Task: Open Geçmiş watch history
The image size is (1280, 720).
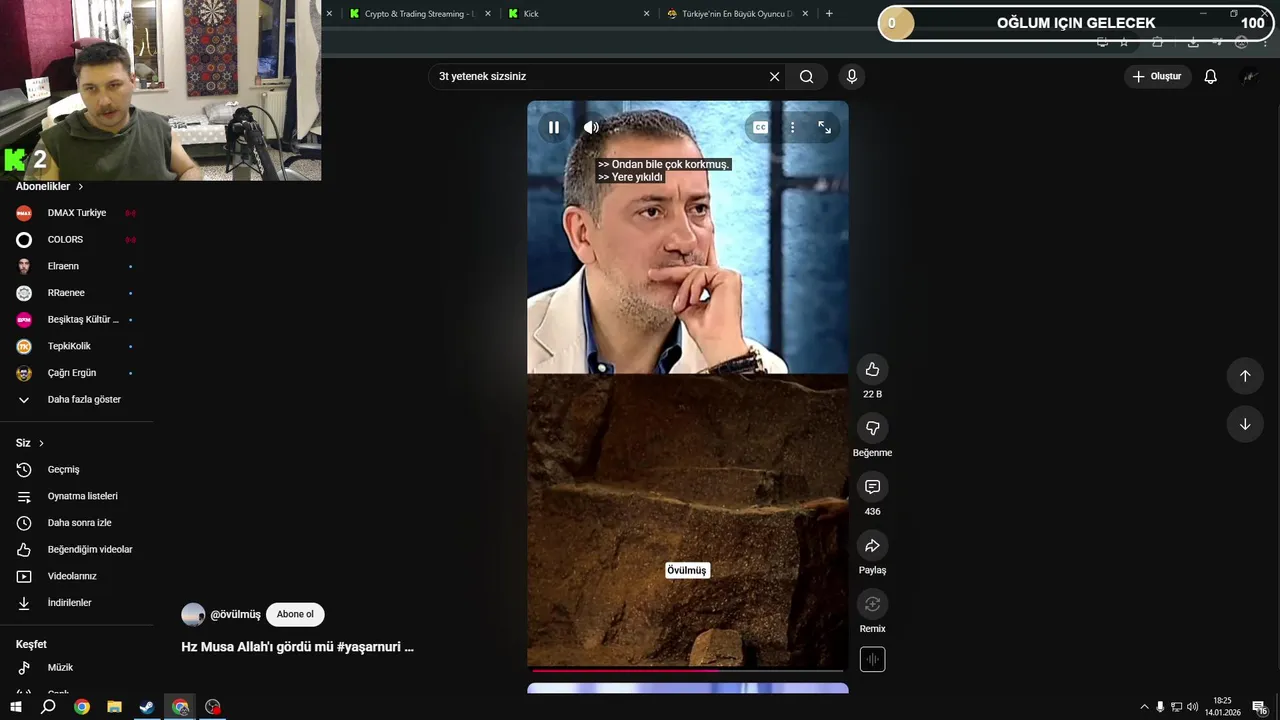Action: pos(77,470)
